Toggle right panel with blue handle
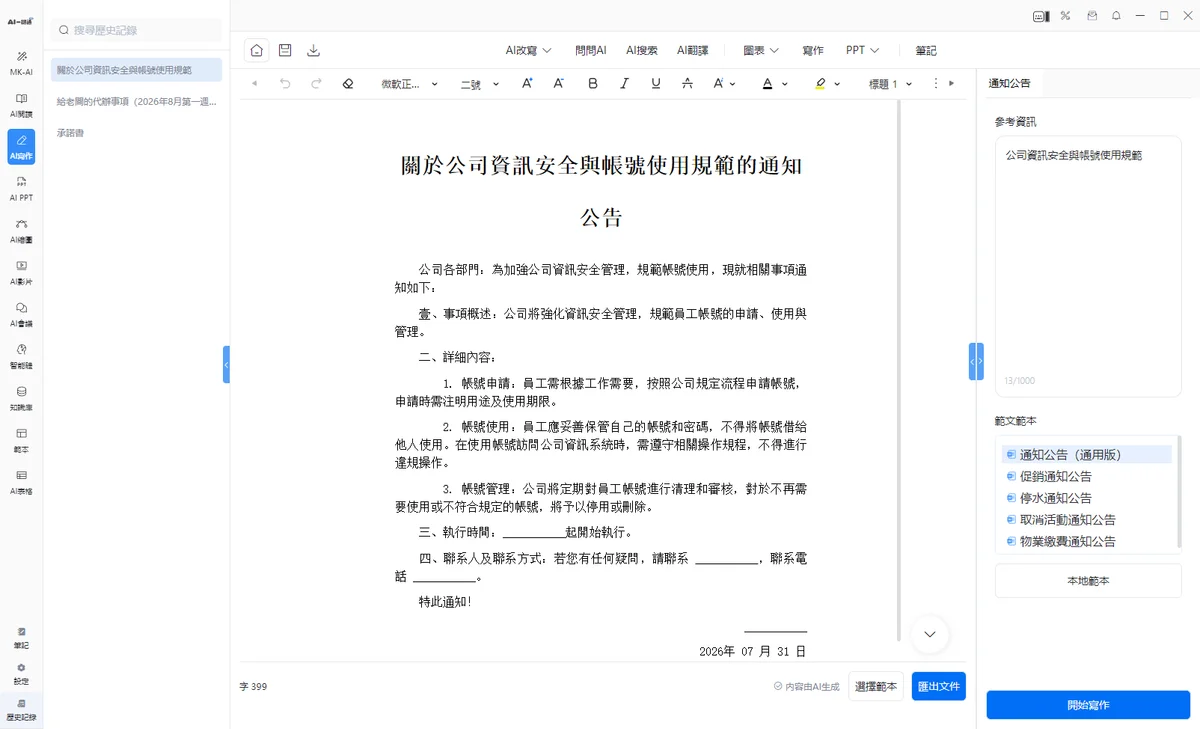Screen dimensions: 1200x729 (x=976, y=361)
